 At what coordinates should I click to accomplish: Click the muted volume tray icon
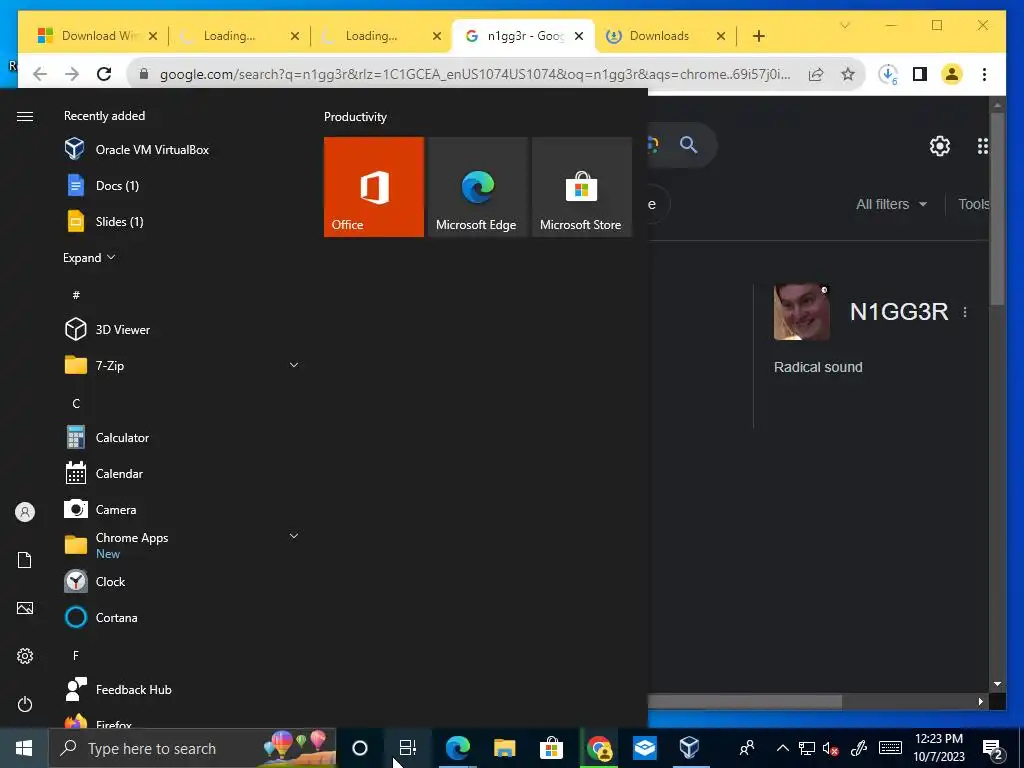pyautogui.click(x=830, y=748)
